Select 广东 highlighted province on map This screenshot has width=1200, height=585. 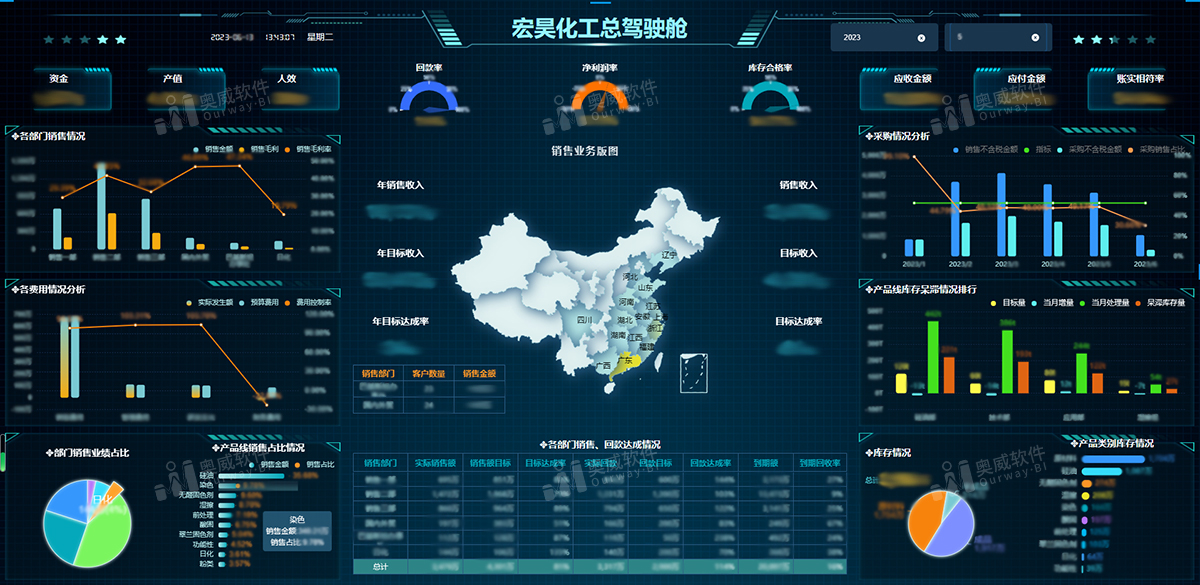pyautogui.click(x=626, y=363)
